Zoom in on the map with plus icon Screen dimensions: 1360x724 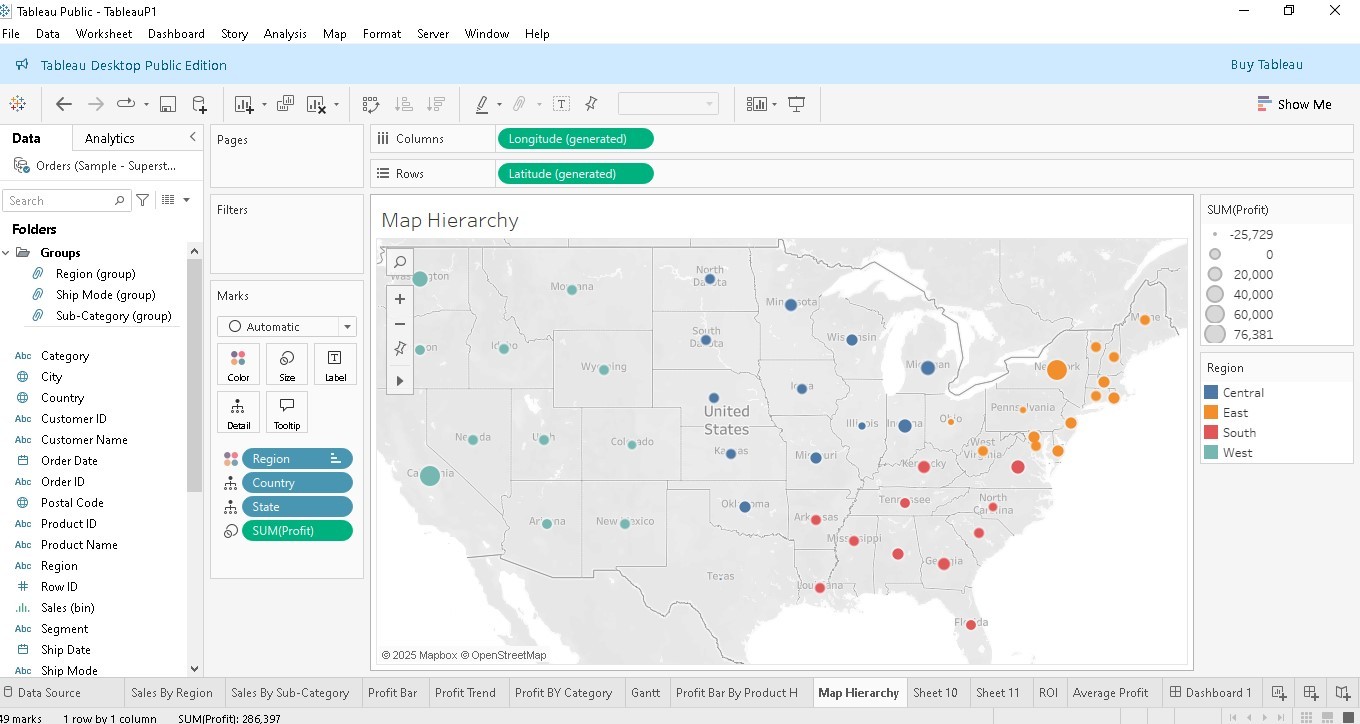point(399,298)
